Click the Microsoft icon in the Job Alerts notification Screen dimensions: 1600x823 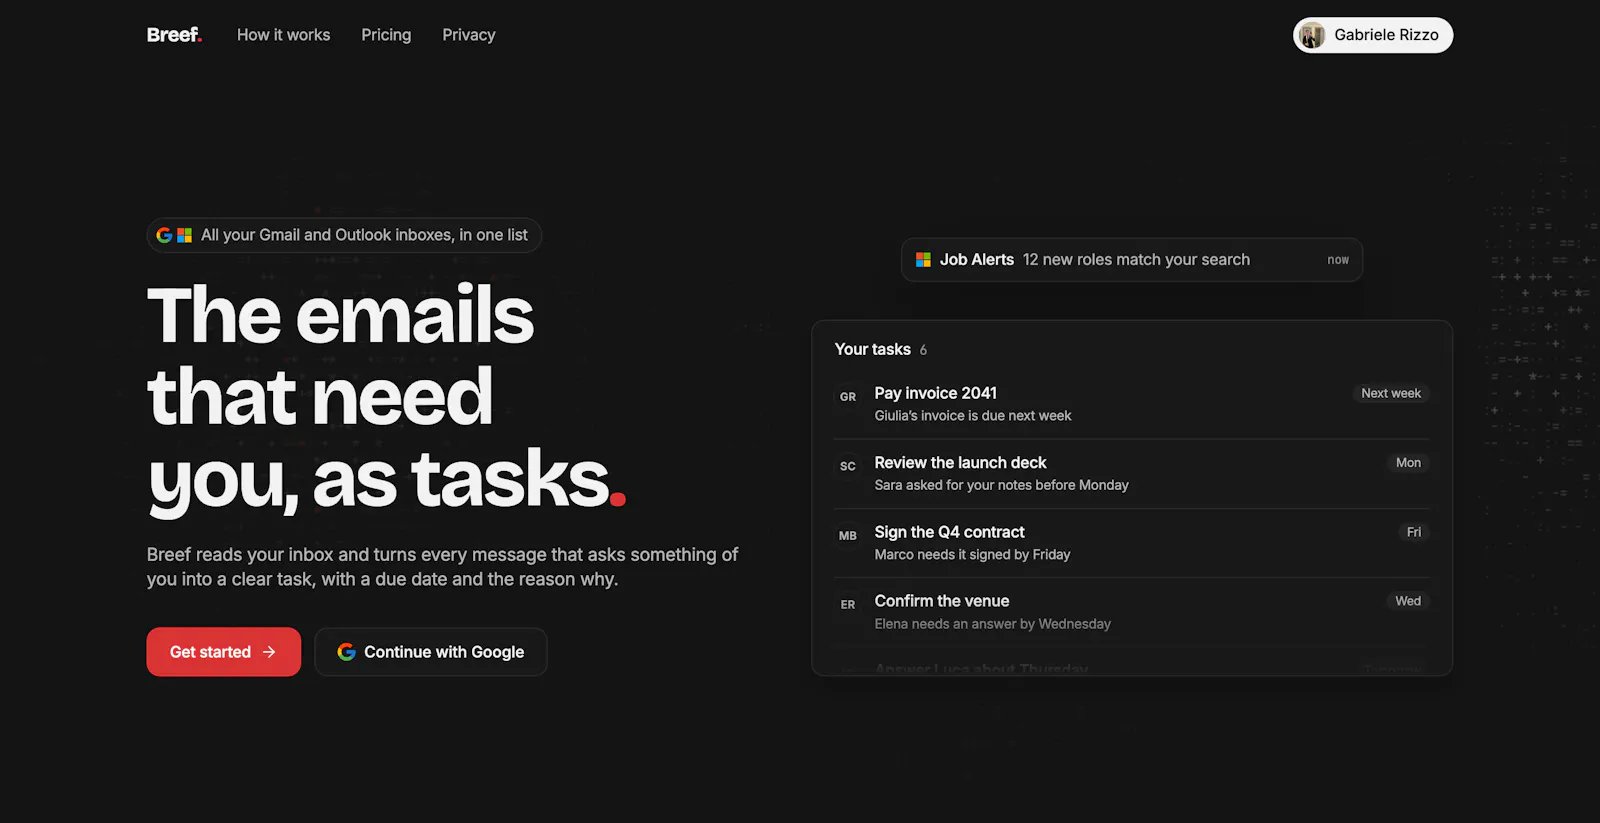tap(923, 260)
